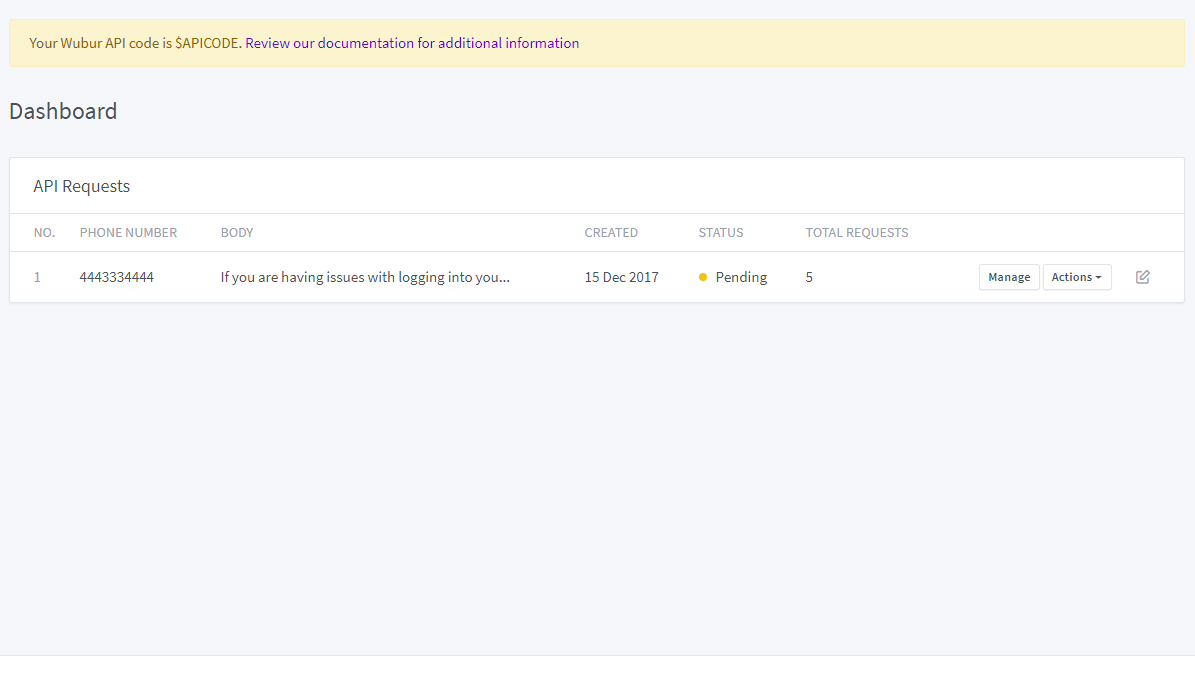This screenshot has width=1195, height=693.
Task: Click the NO. column header
Action: [44, 233]
